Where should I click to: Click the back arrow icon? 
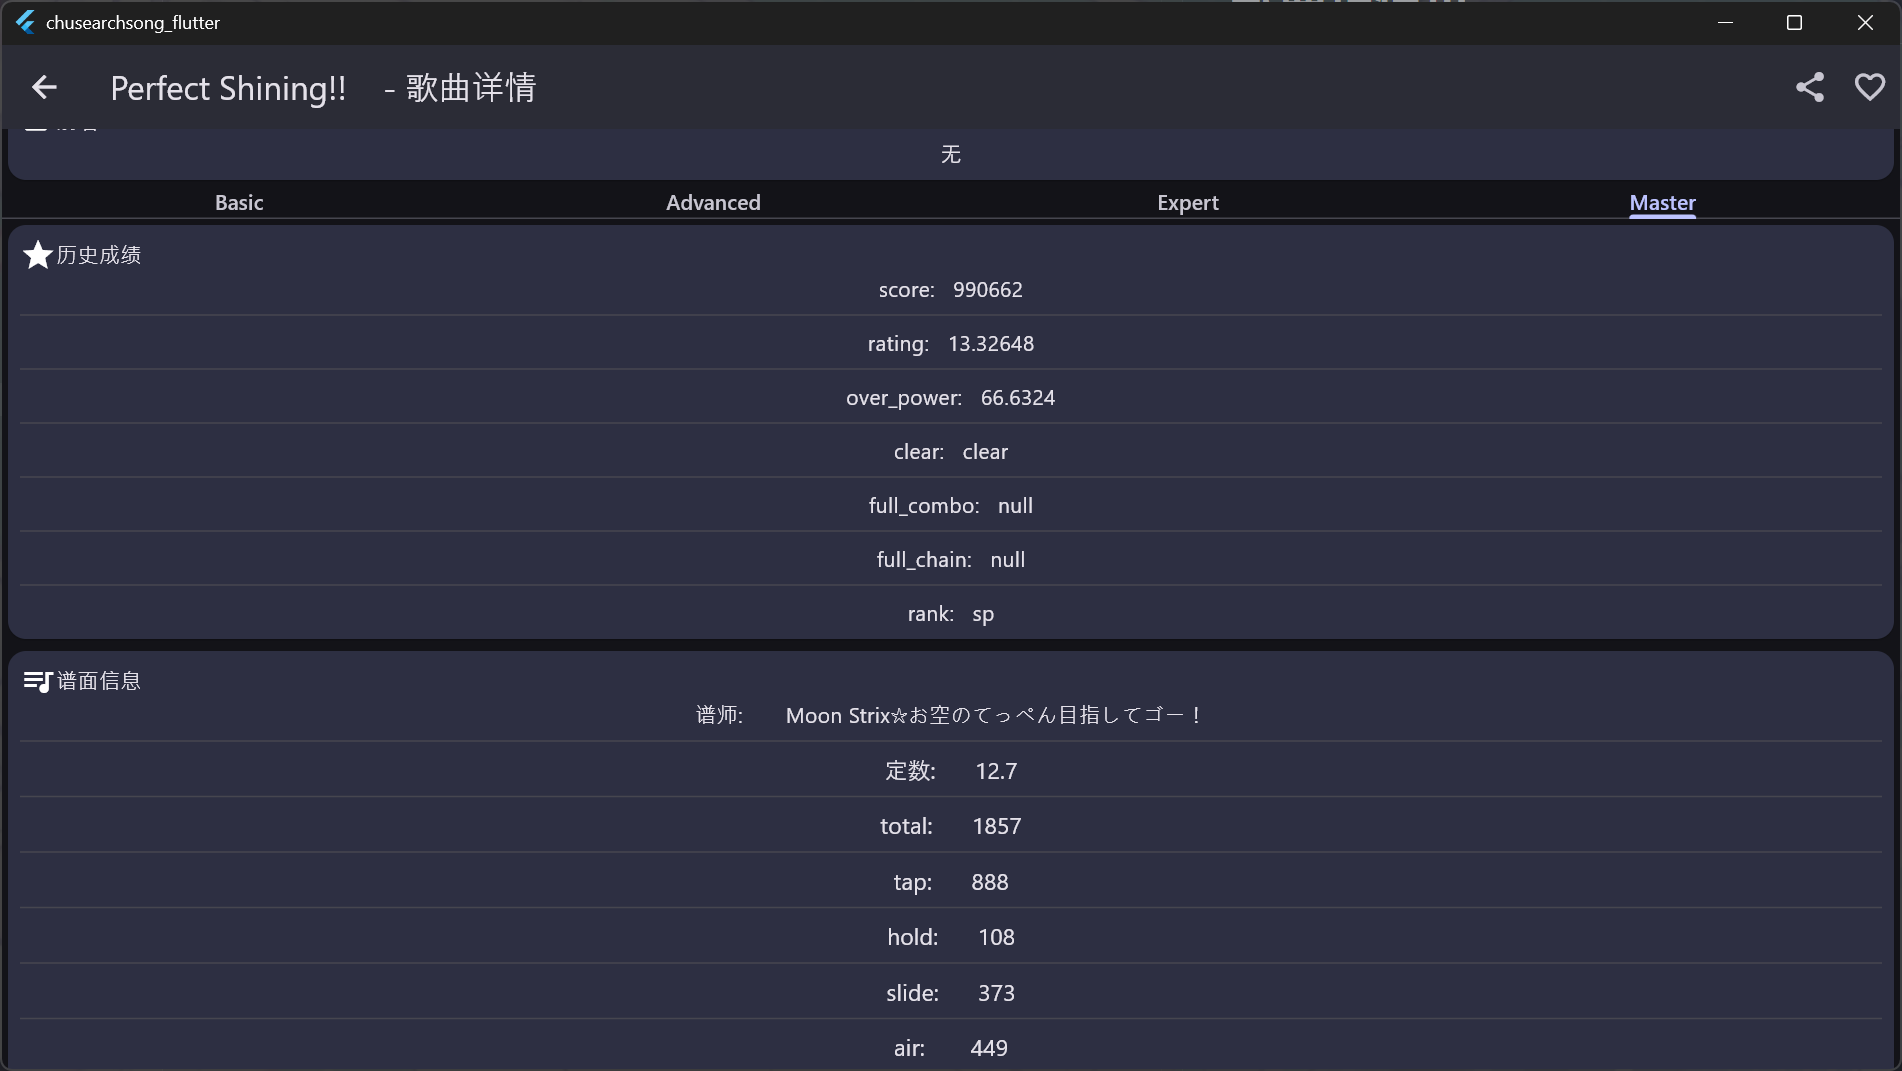click(44, 88)
